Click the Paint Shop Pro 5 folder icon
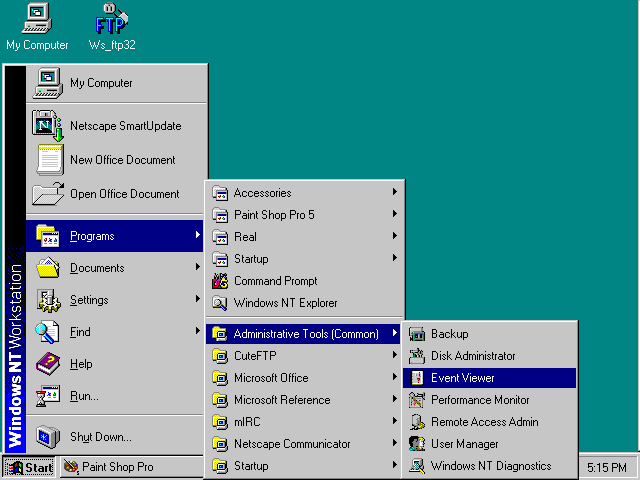The image size is (640, 480). [220, 215]
